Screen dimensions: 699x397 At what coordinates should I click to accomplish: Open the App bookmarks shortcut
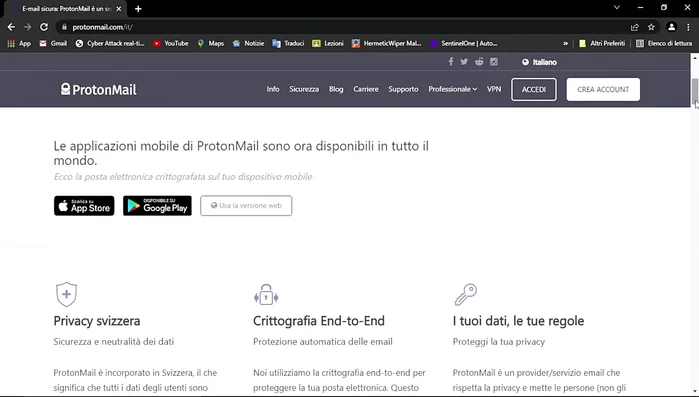19,43
